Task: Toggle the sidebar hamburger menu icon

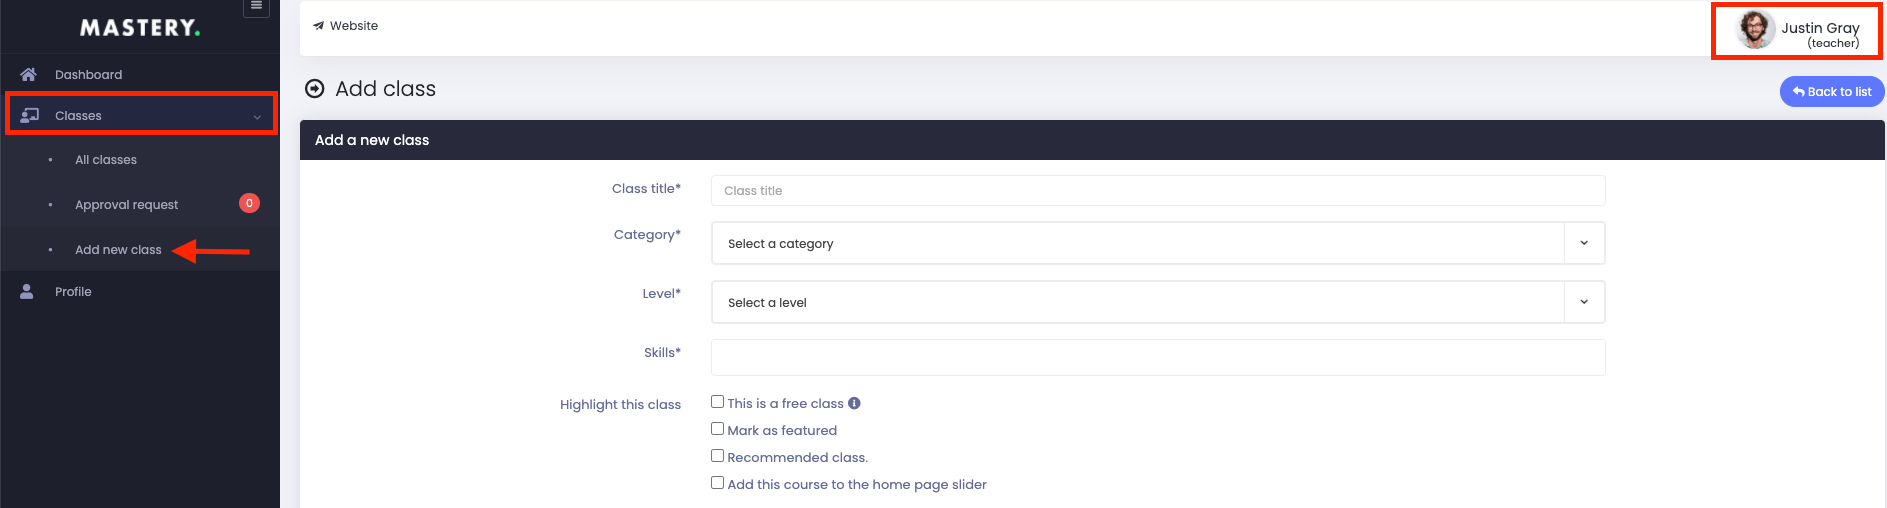Action: point(257,6)
